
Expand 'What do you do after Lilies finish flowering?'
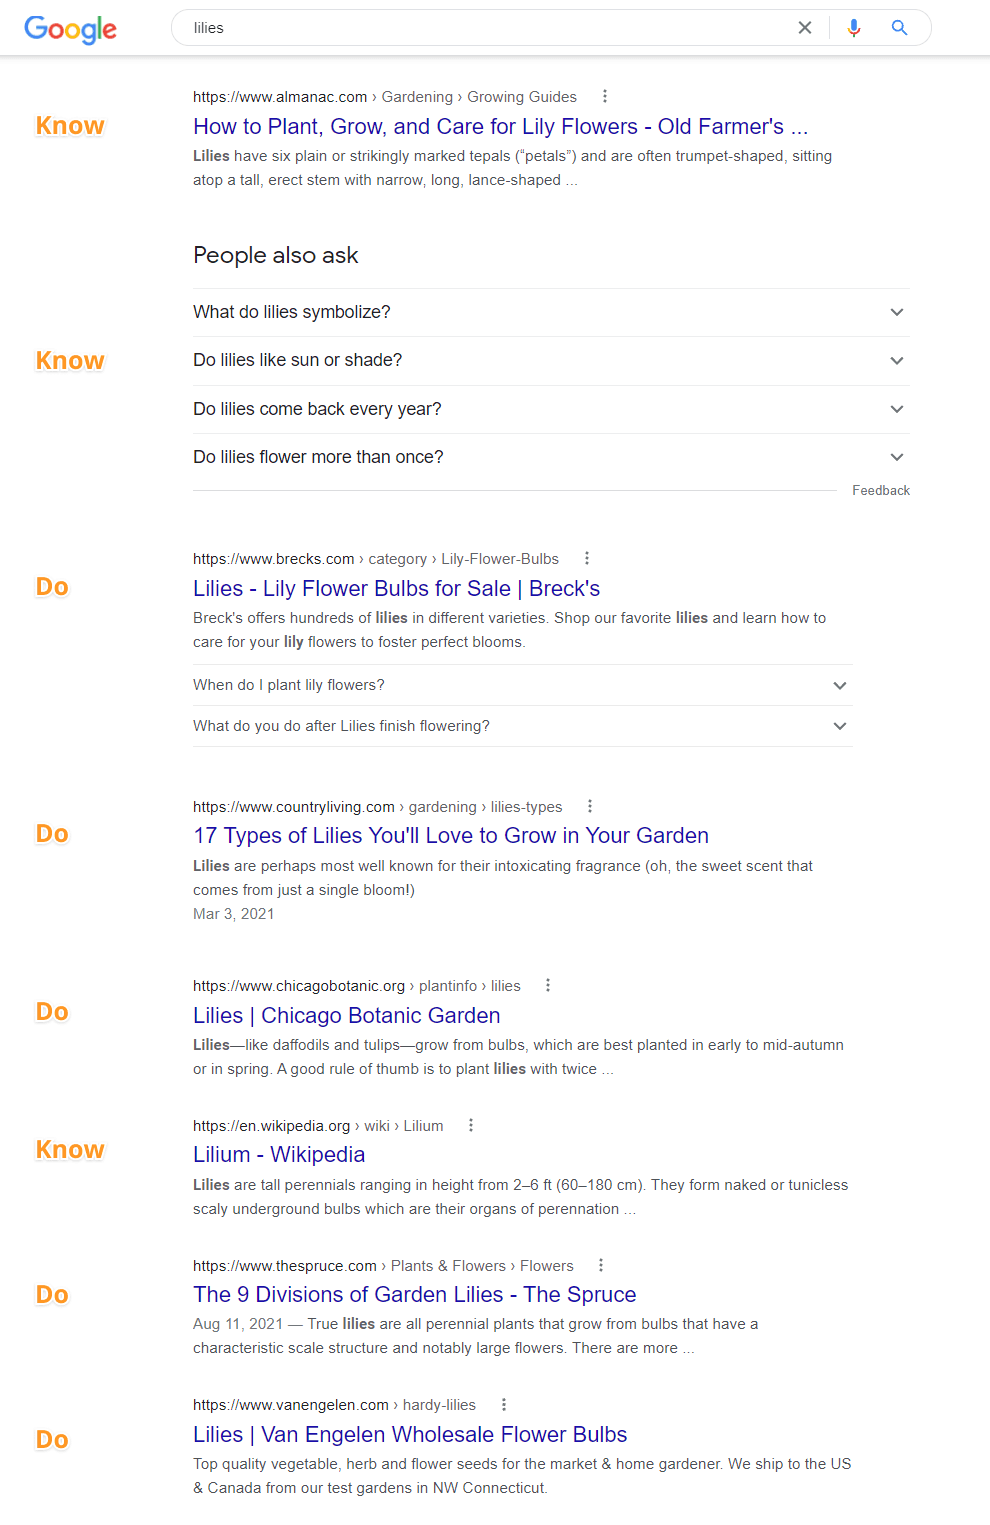point(522,726)
